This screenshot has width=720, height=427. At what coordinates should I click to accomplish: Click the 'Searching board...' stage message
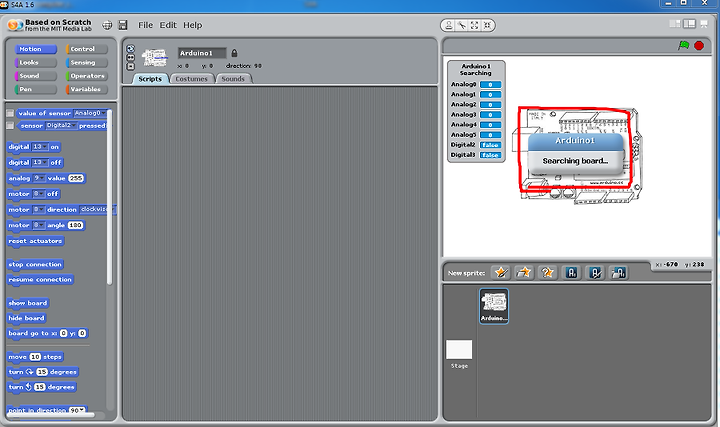(575, 161)
